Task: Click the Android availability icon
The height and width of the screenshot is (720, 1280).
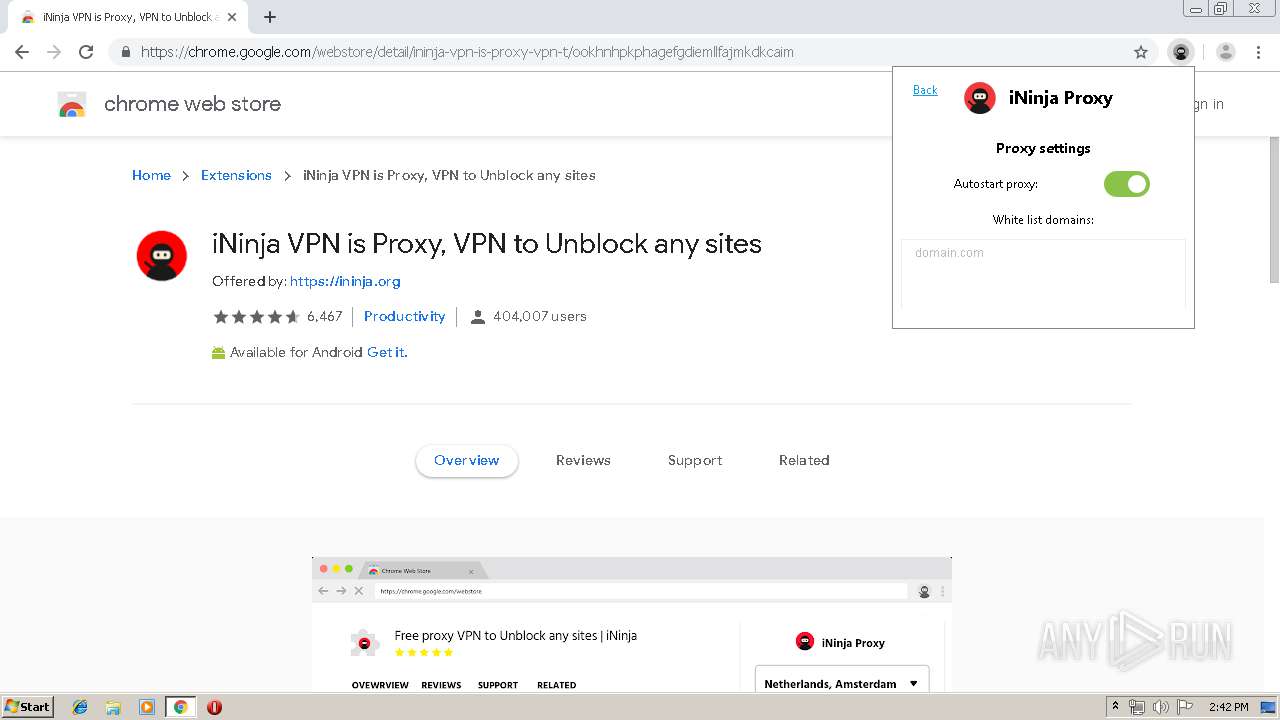Action: pos(218,353)
